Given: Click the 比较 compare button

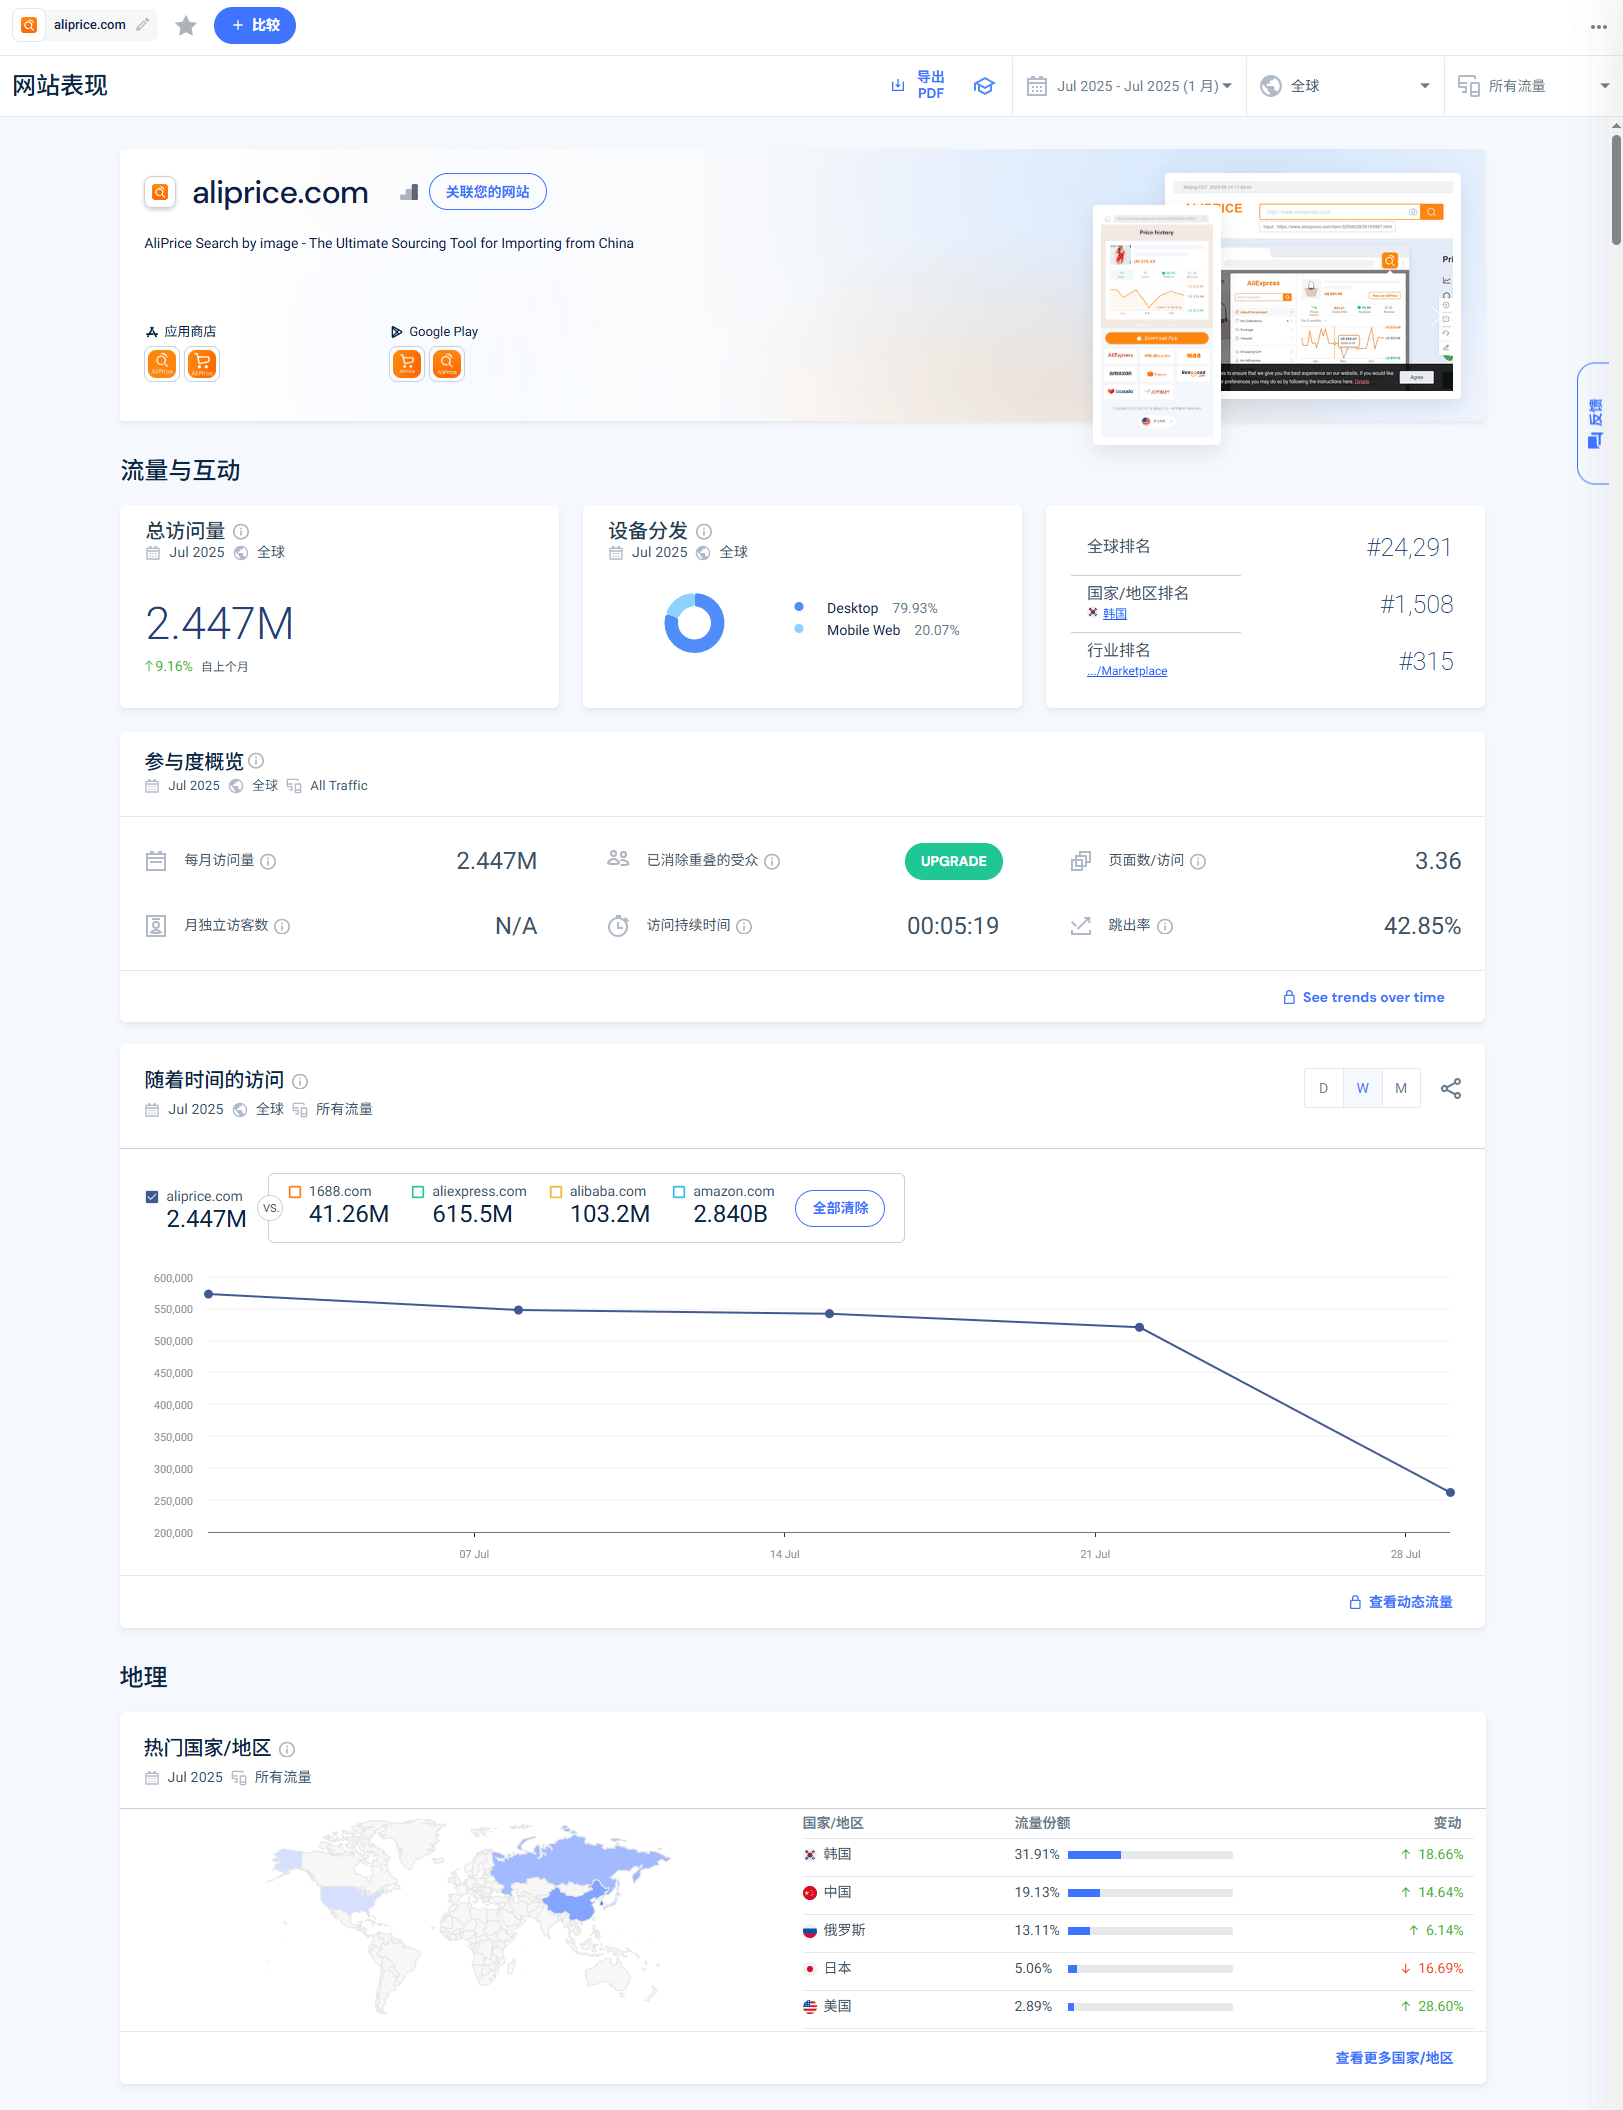Looking at the screenshot, I should tap(255, 25).
